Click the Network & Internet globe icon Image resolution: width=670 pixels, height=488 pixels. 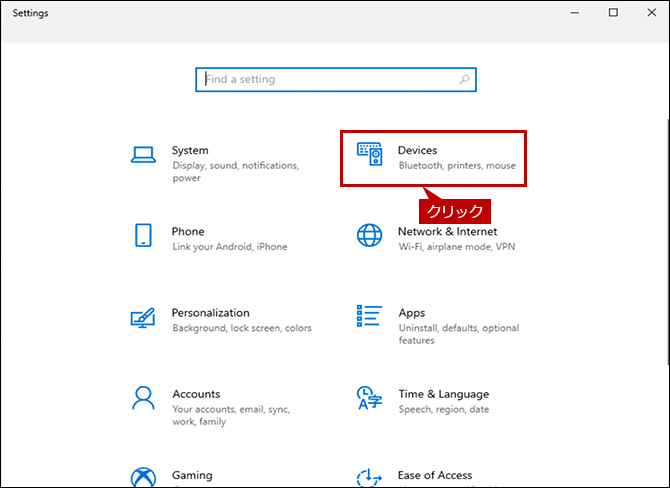tap(370, 235)
